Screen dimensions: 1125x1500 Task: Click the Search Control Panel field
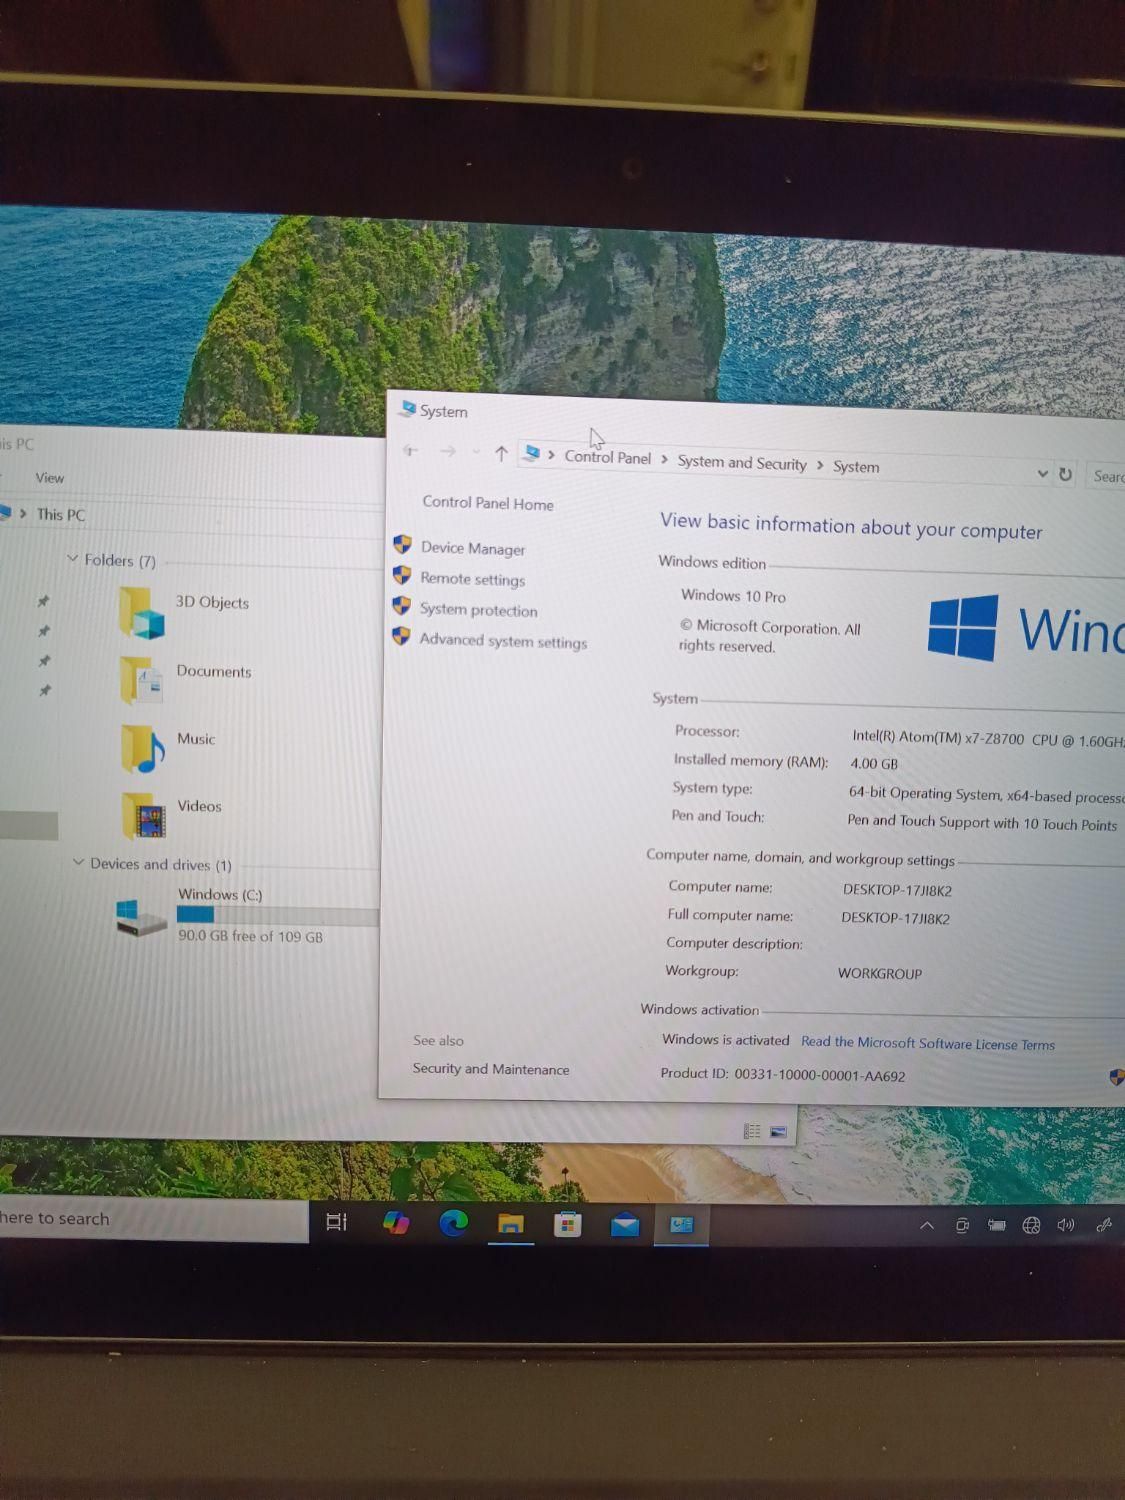coord(1107,476)
